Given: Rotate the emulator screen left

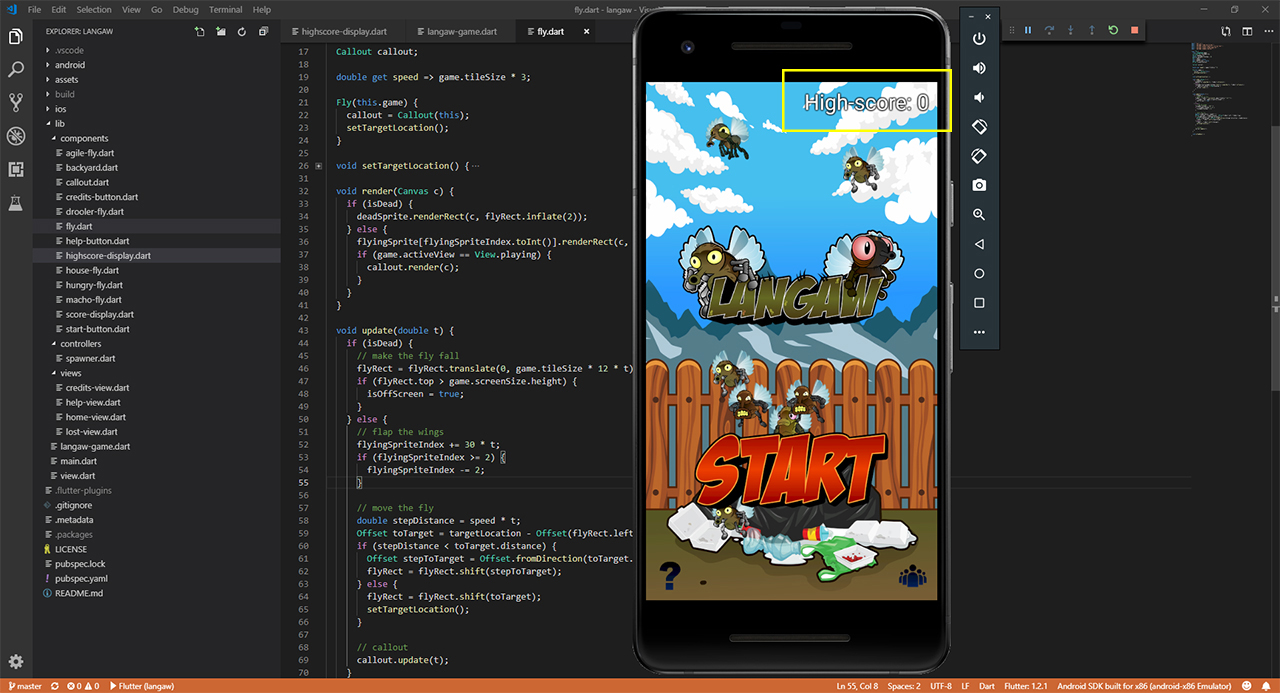Looking at the screenshot, I should pyautogui.click(x=979, y=127).
